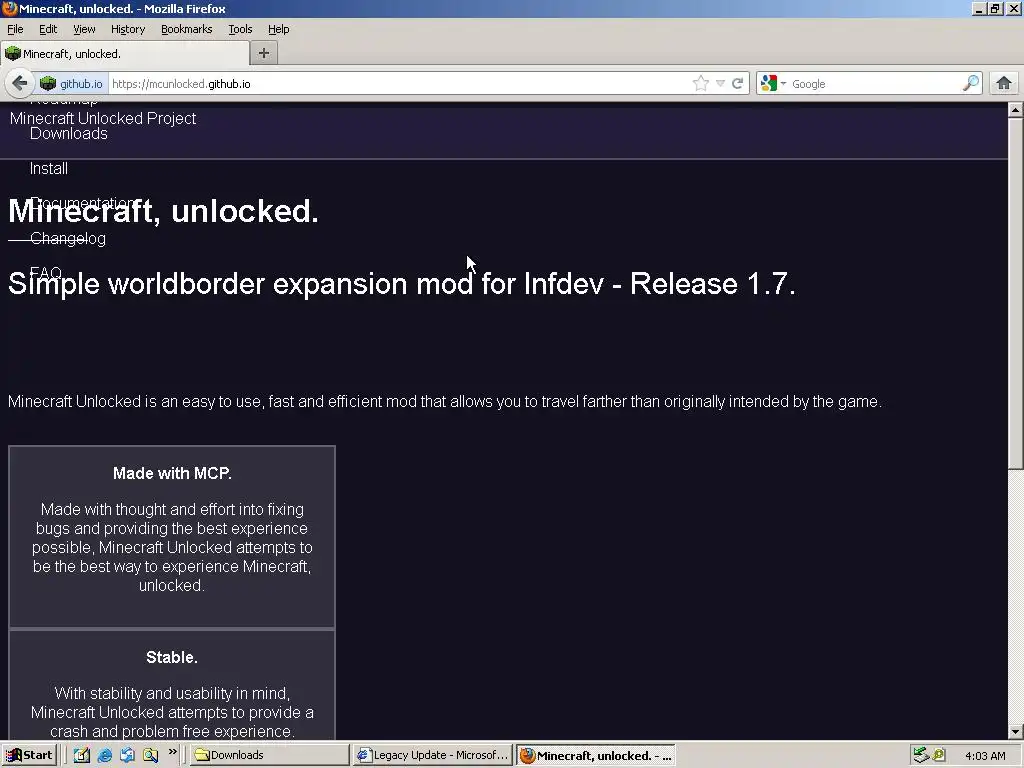This screenshot has height=768, width=1024.
Task: Open the View menu
Action: point(84,29)
